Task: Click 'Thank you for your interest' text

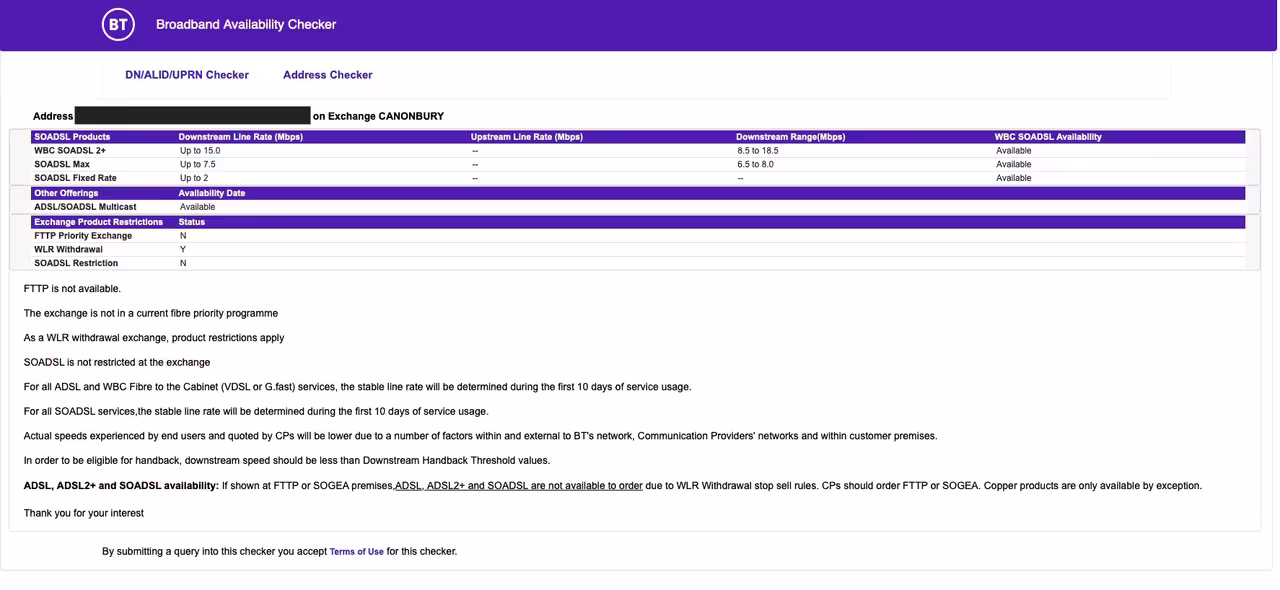Action: 84,513
